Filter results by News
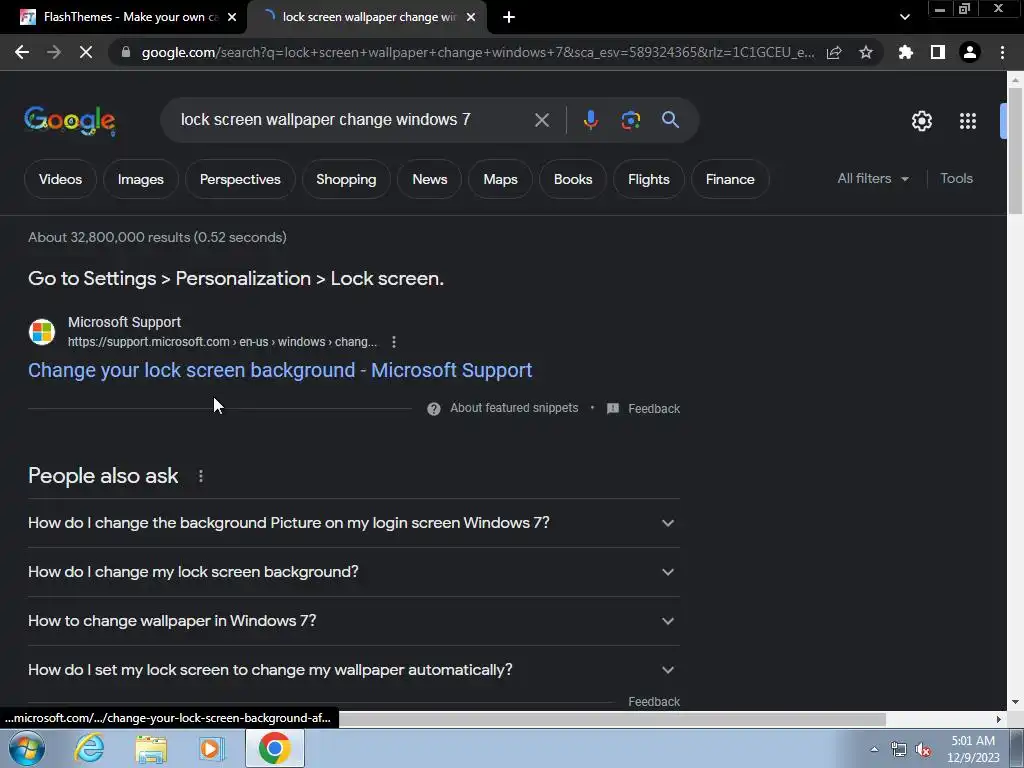1024x768 pixels. [x=430, y=179]
